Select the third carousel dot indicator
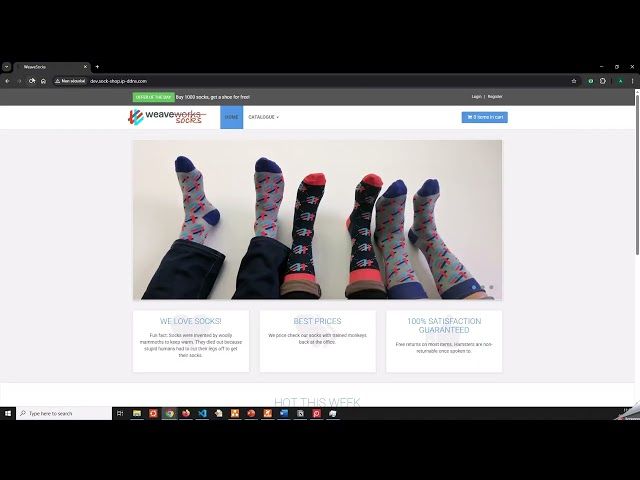The height and width of the screenshot is (480, 640). [491, 287]
